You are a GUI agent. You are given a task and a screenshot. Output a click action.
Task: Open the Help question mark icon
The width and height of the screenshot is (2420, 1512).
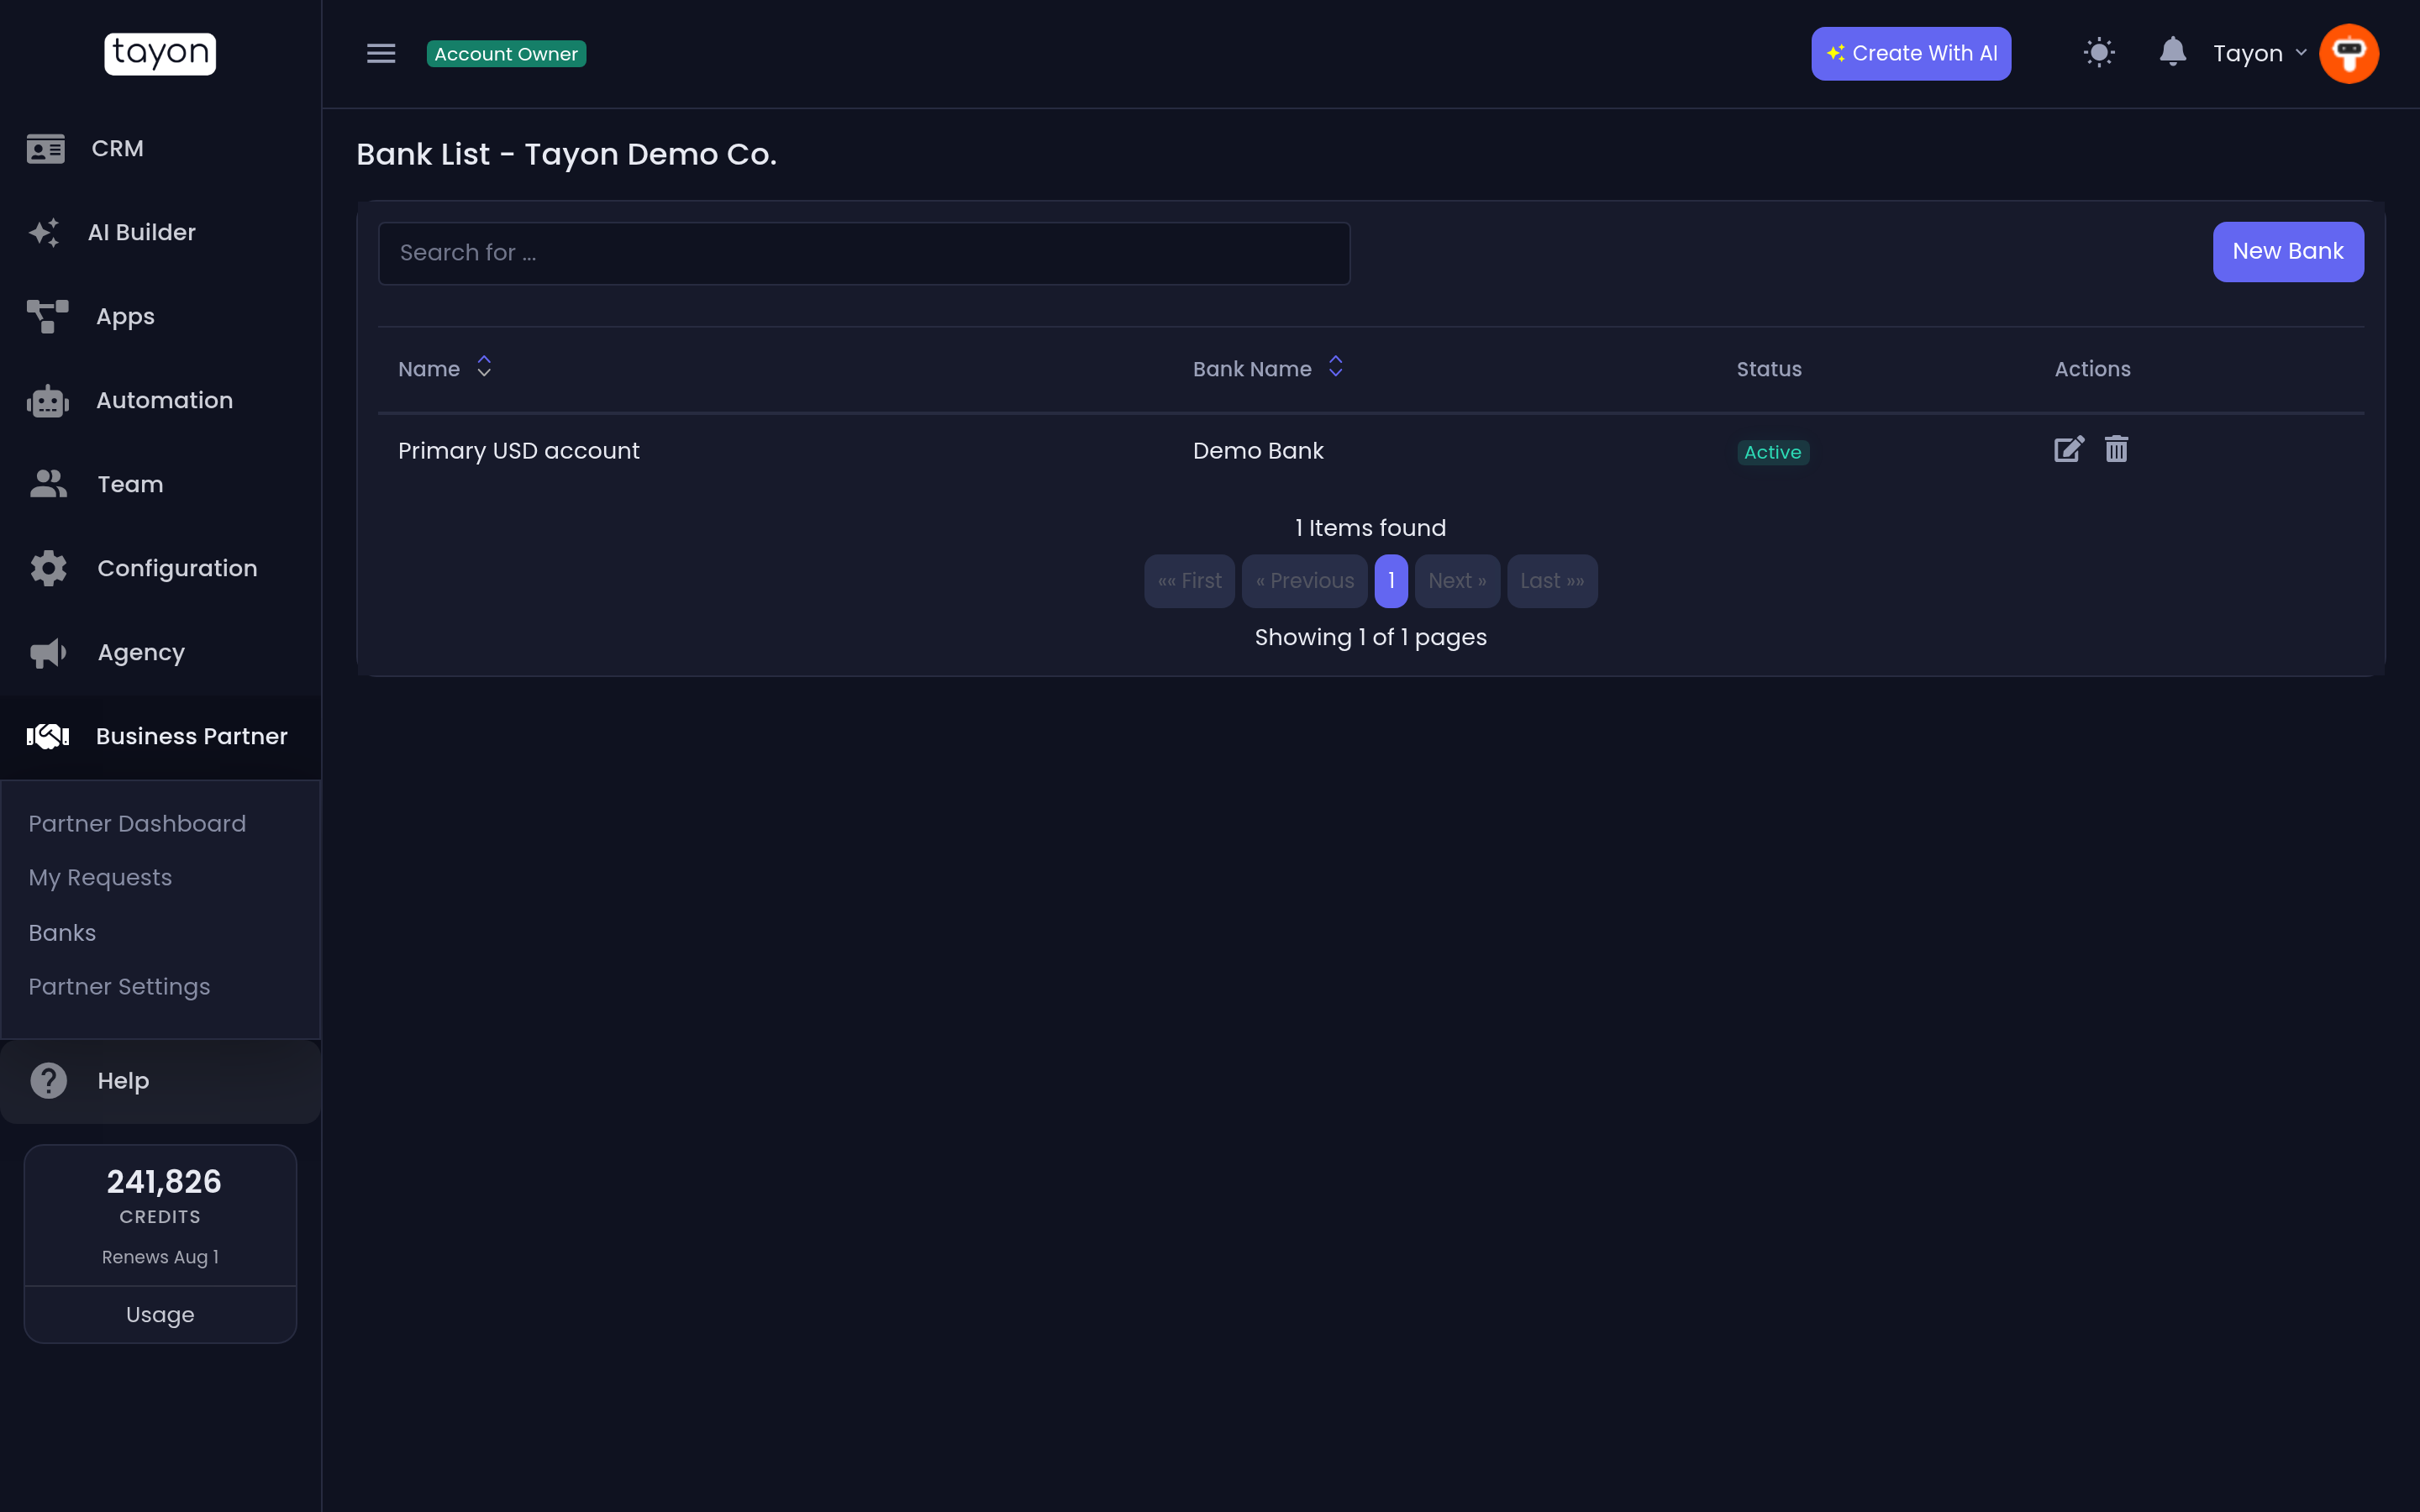point(48,1081)
